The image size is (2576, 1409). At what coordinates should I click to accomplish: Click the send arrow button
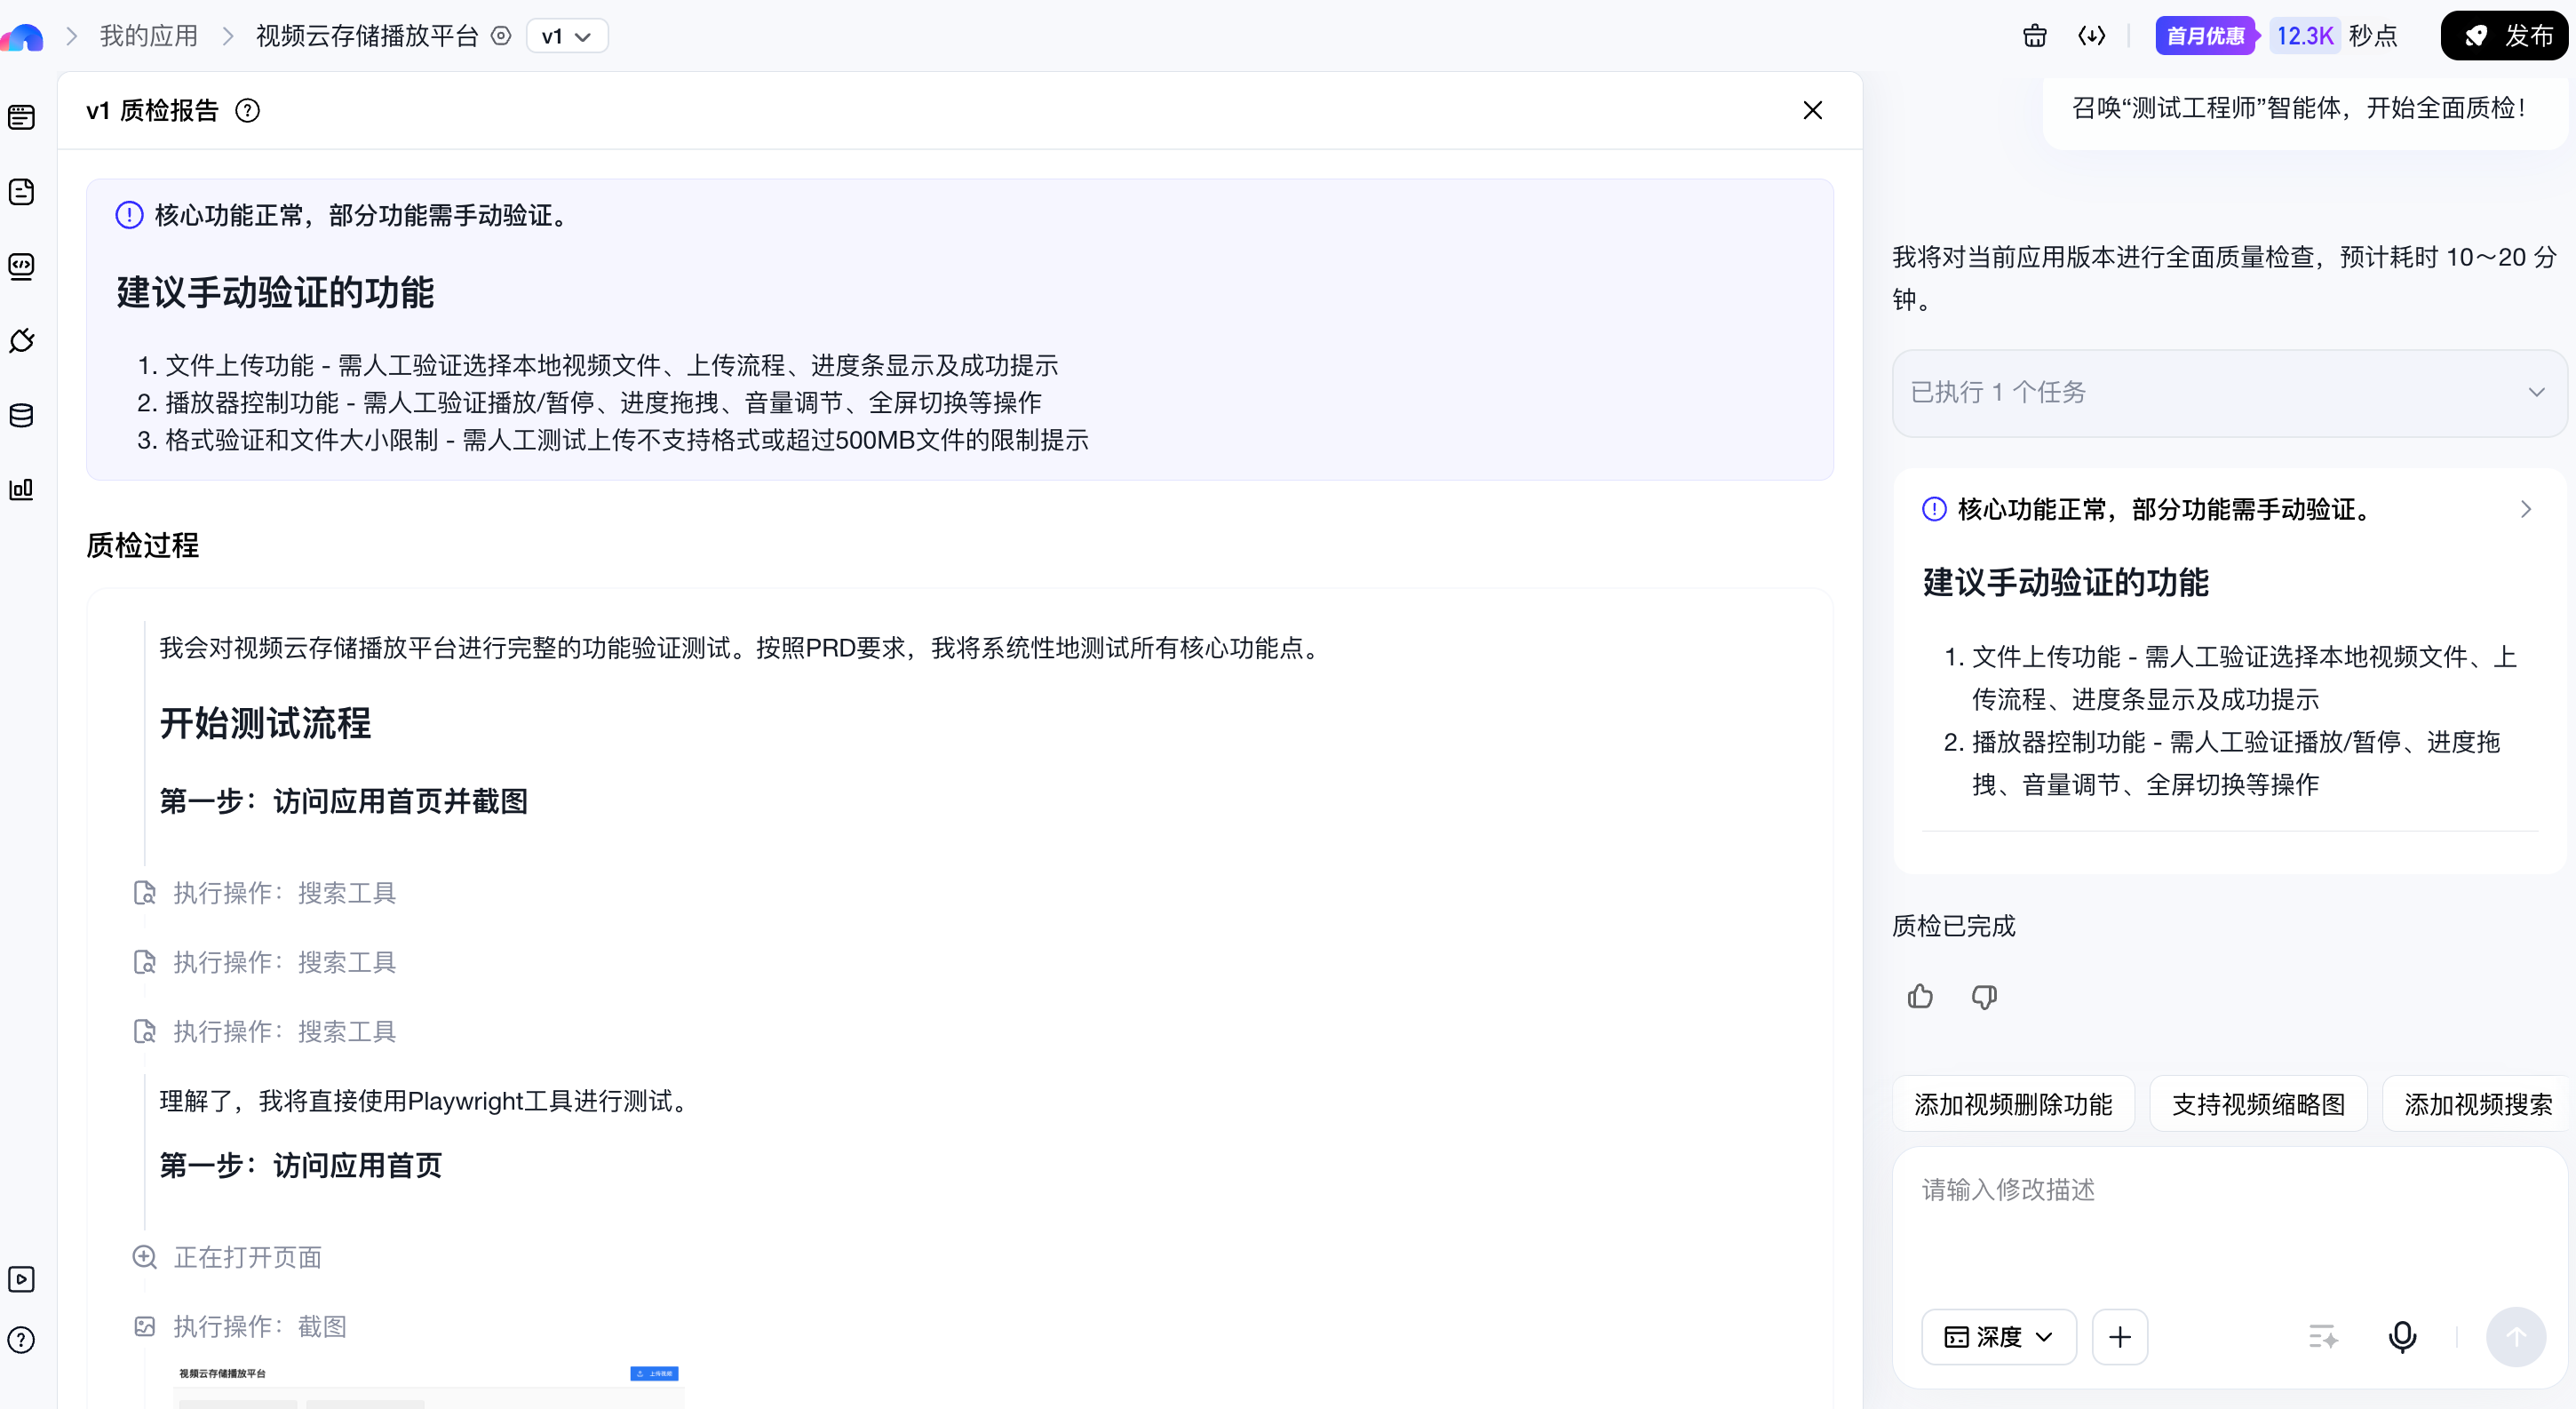(x=2516, y=1337)
